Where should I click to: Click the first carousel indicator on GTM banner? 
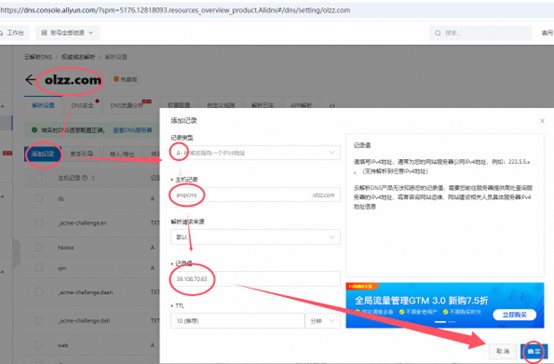440,322
